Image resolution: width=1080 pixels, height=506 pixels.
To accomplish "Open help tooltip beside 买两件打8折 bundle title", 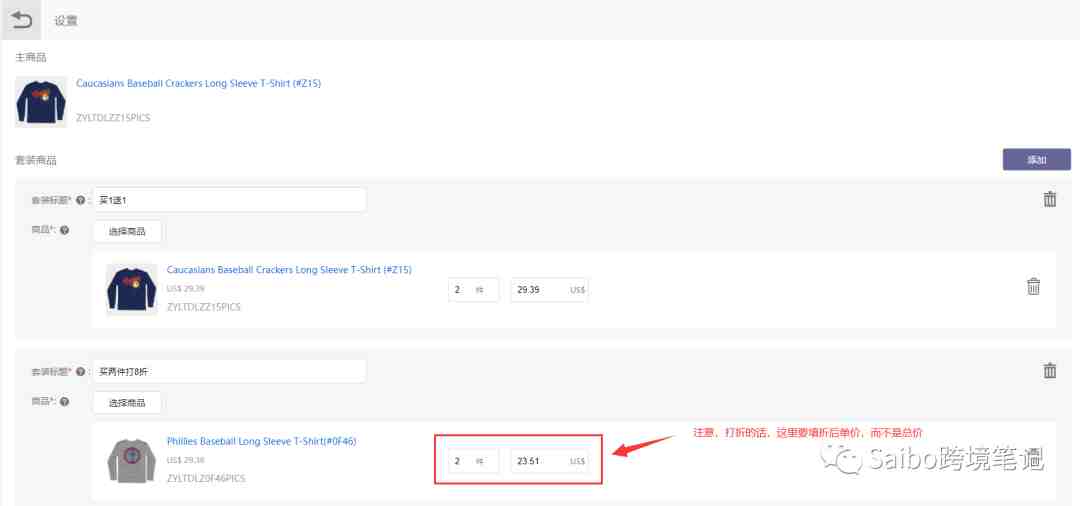I will pyautogui.click(x=81, y=372).
